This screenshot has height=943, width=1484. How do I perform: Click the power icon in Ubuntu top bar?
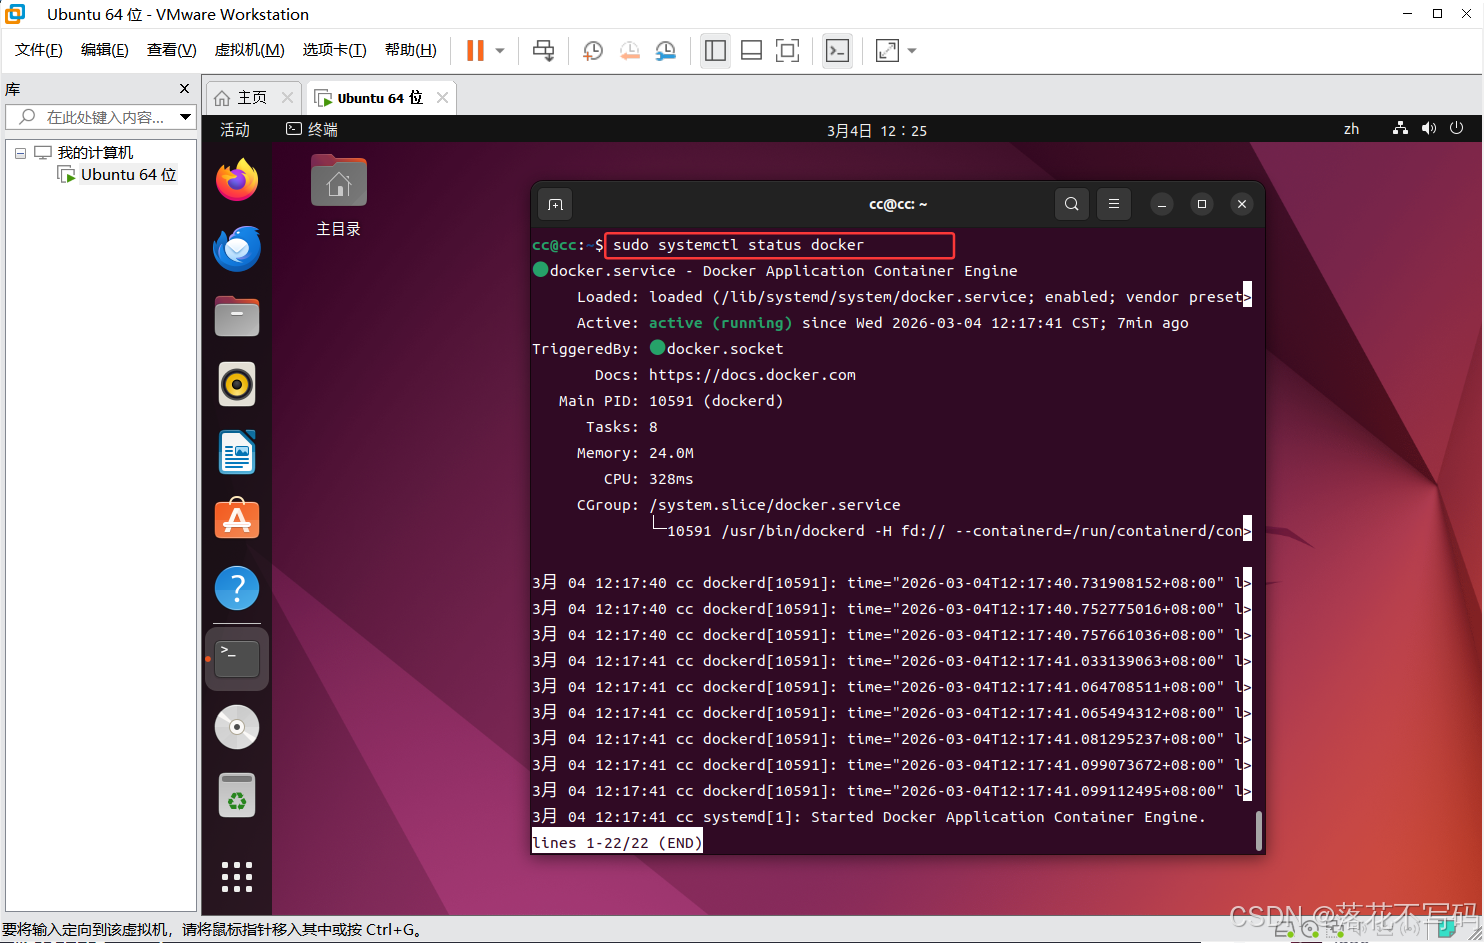click(x=1456, y=129)
